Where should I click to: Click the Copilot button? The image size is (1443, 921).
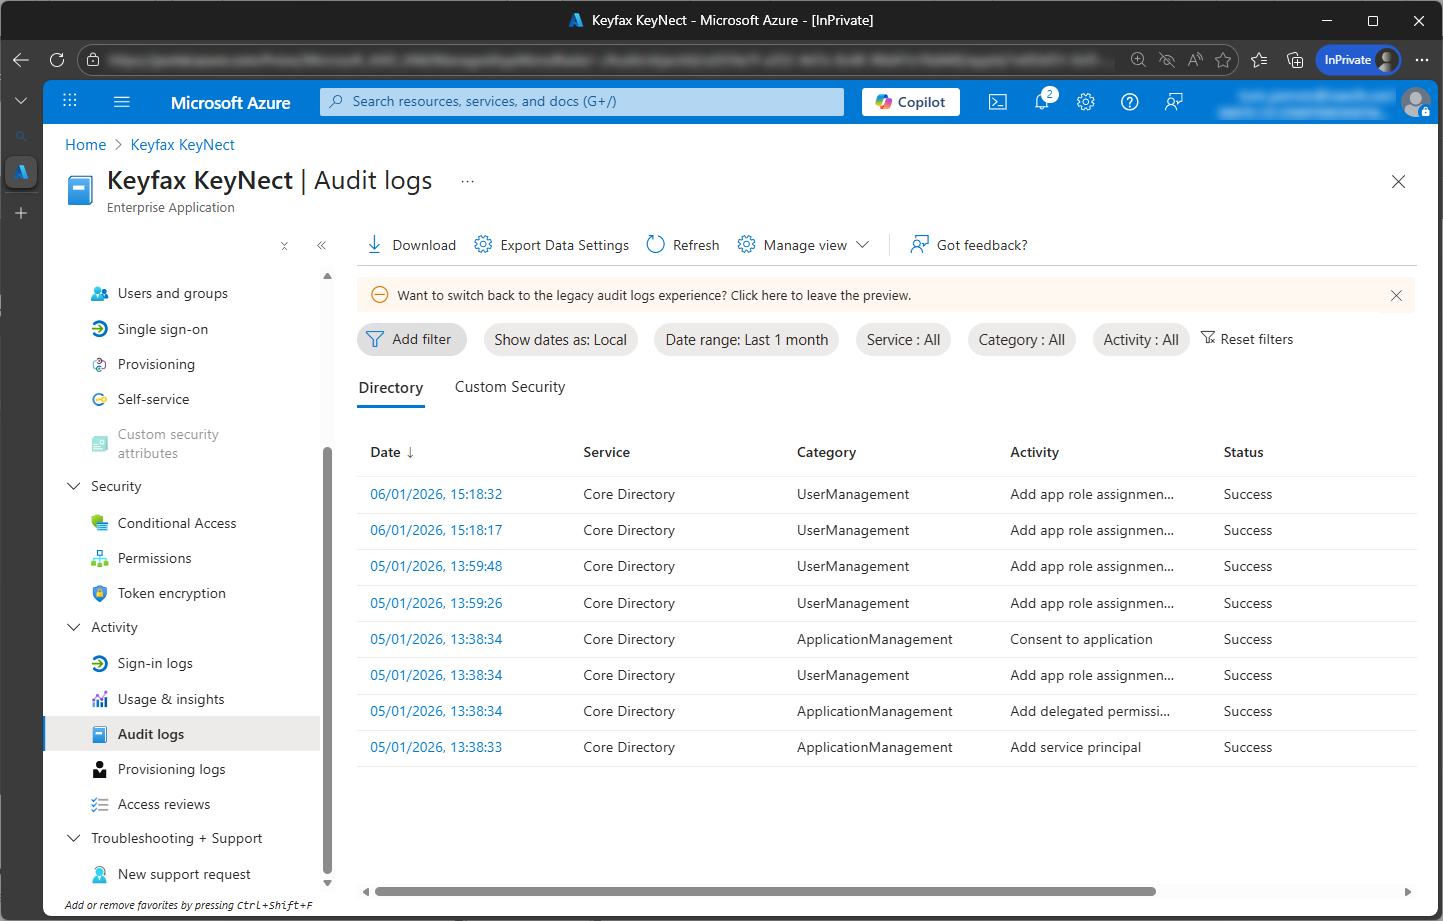(910, 102)
